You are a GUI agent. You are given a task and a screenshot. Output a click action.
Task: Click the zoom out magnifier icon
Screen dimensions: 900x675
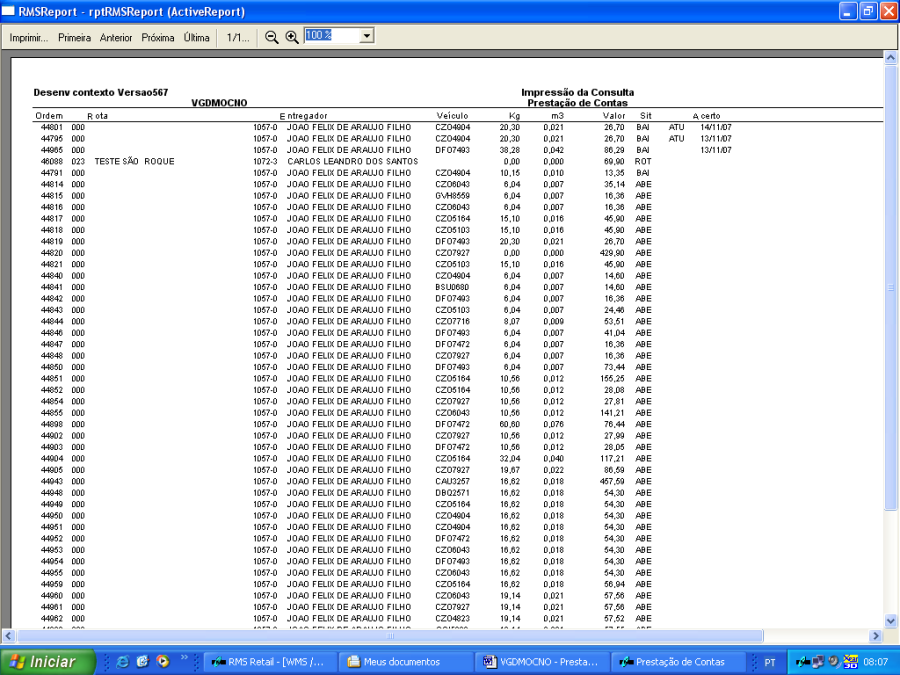pyautogui.click(x=271, y=37)
